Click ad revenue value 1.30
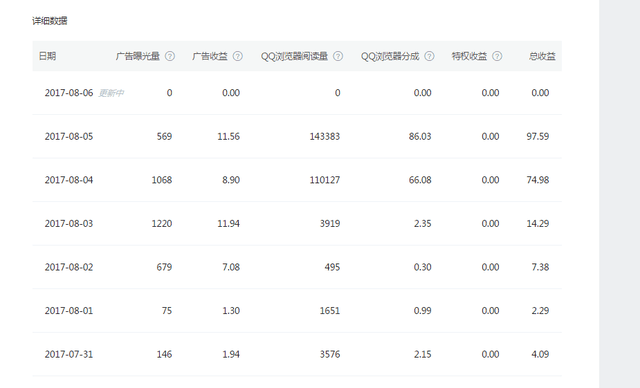 click(x=231, y=311)
